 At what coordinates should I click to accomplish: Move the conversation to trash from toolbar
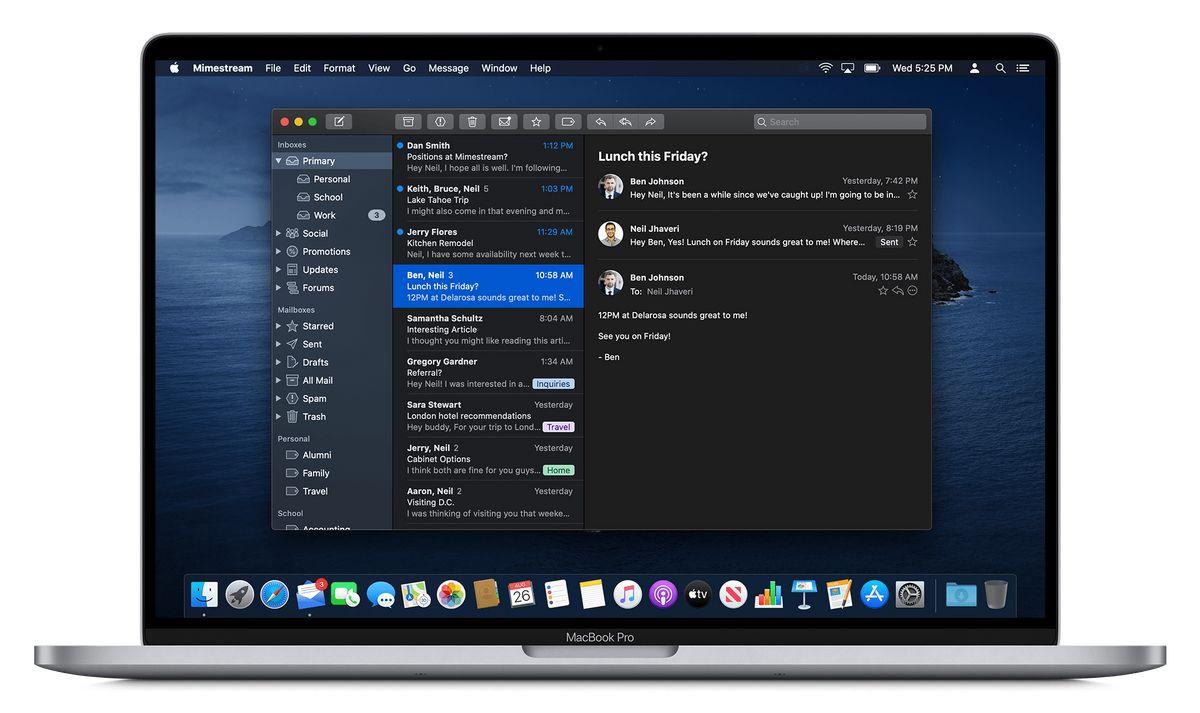[x=472, y=122]
